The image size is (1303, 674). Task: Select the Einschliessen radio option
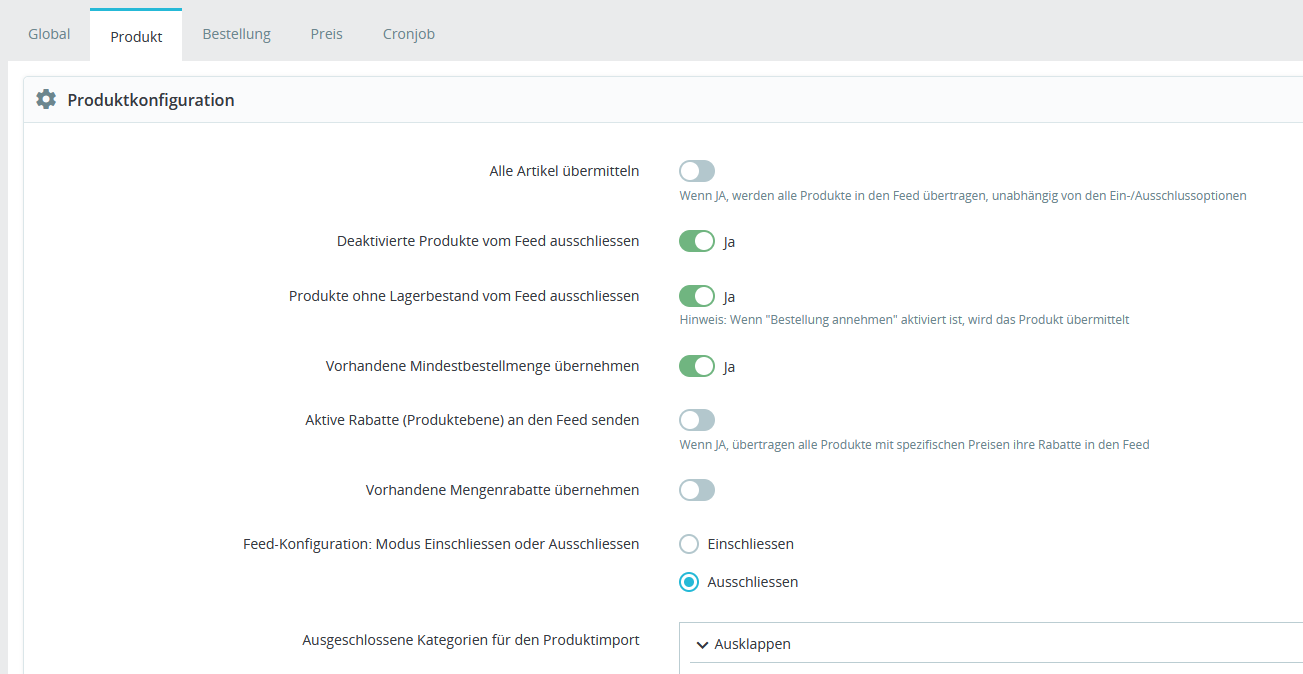(x=689, y=544)
